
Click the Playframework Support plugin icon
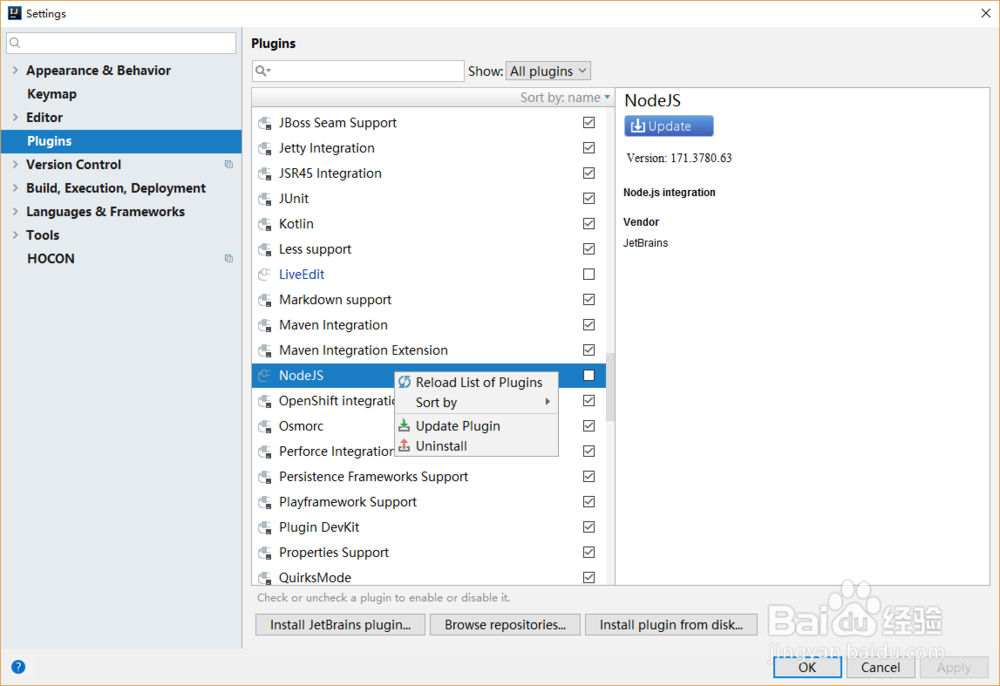(x=265, y=502)
